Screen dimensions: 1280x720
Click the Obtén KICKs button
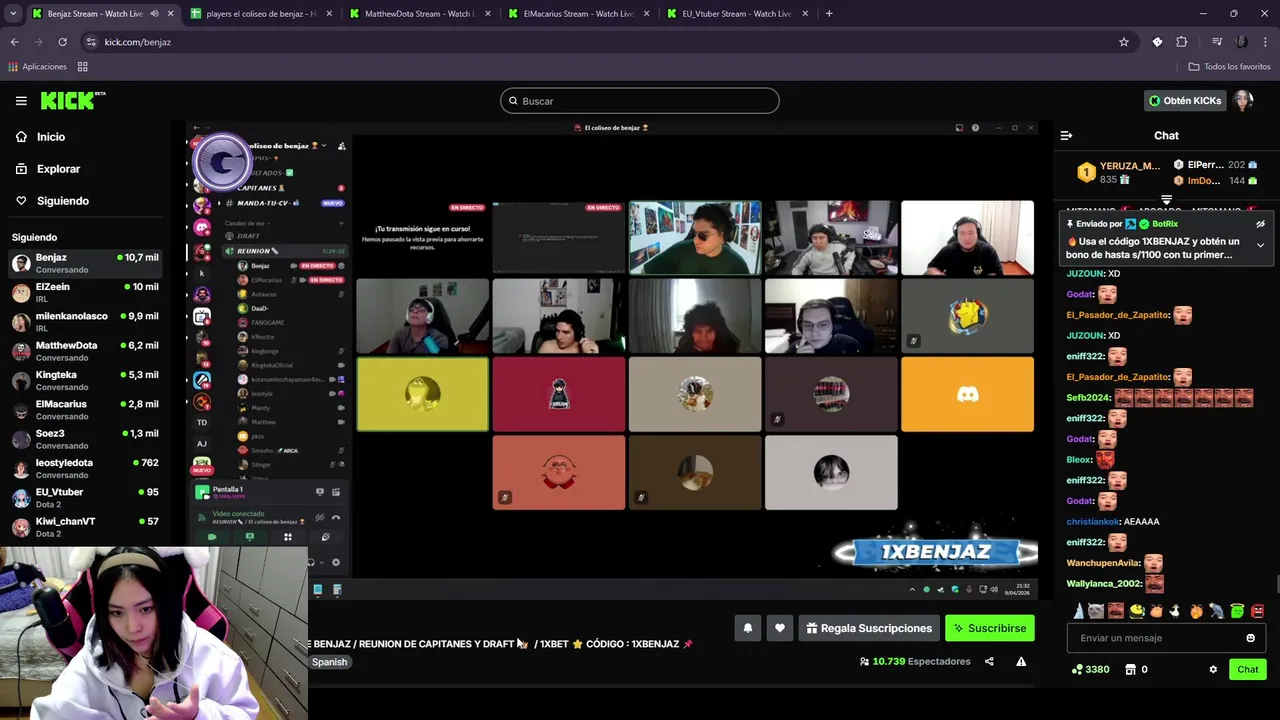1185,101
